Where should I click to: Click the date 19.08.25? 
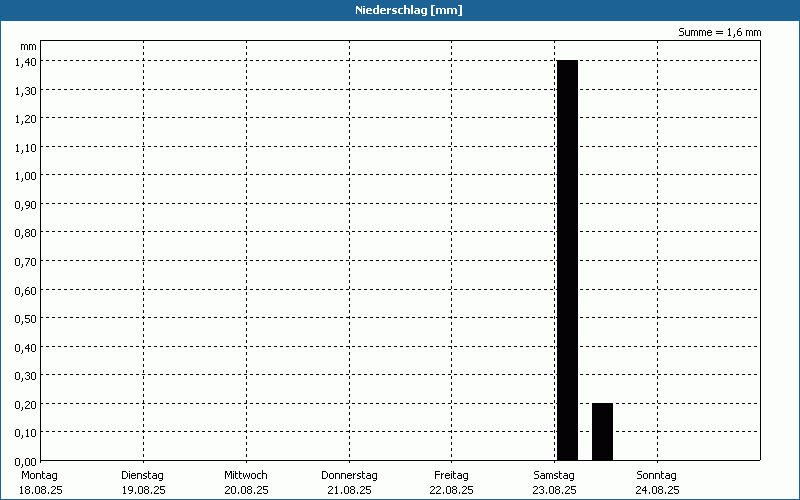click(143, 491)
